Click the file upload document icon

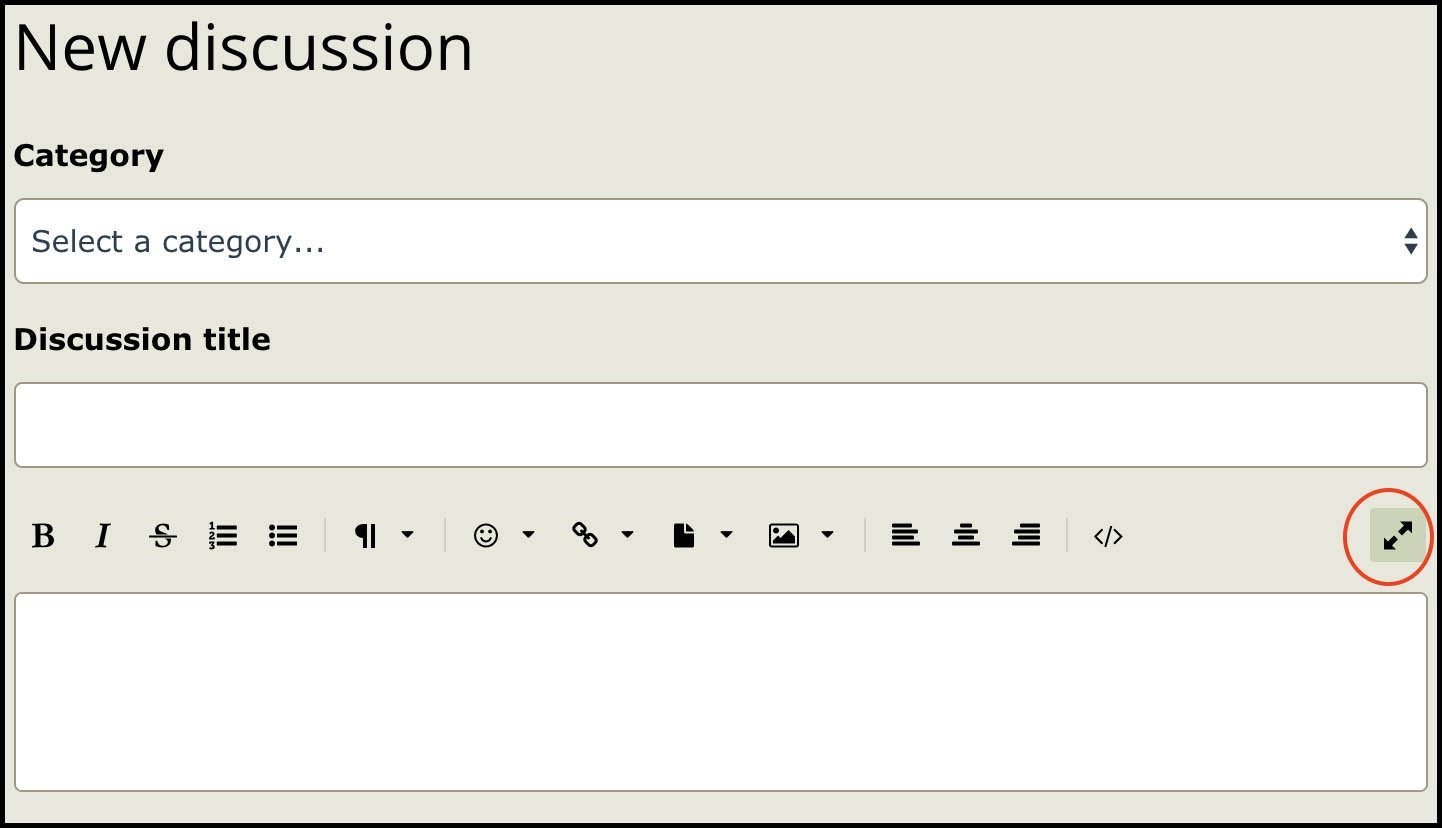(684, 536)
